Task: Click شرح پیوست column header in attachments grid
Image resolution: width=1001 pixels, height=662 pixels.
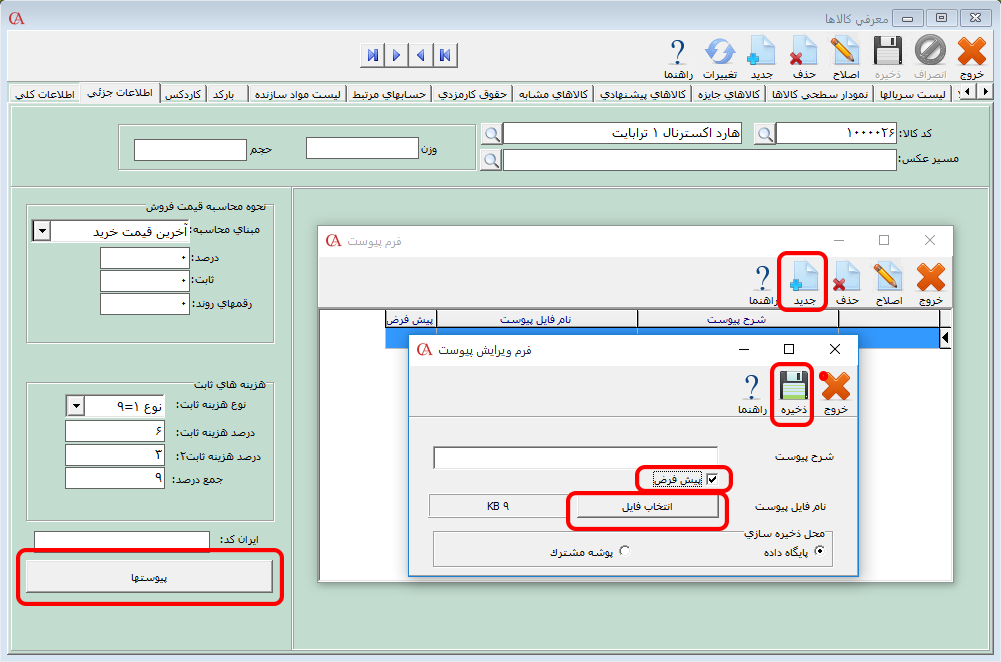Action: tap(737, 319)
